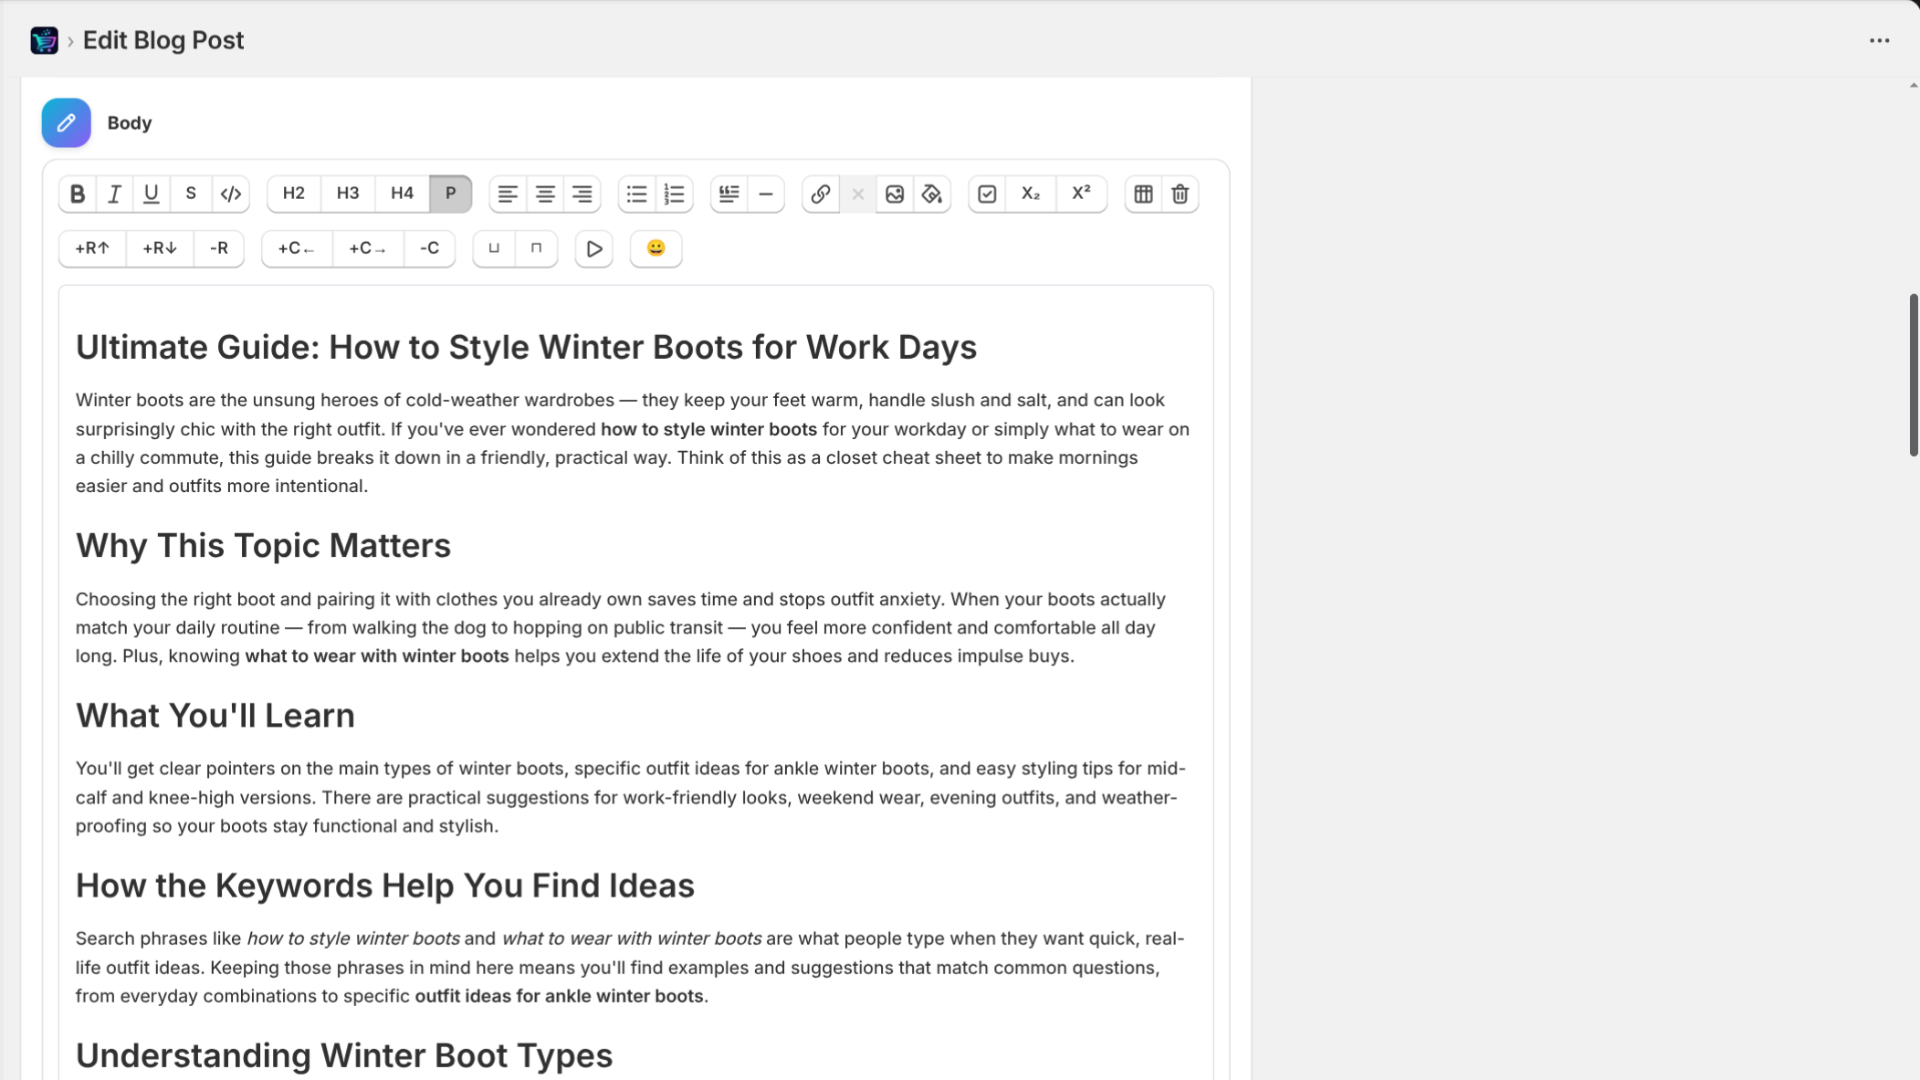This screenshot has width=1920, height=1080.
Task: Center align the selected text
Action: pyautogui.click(x=544, y=193)
